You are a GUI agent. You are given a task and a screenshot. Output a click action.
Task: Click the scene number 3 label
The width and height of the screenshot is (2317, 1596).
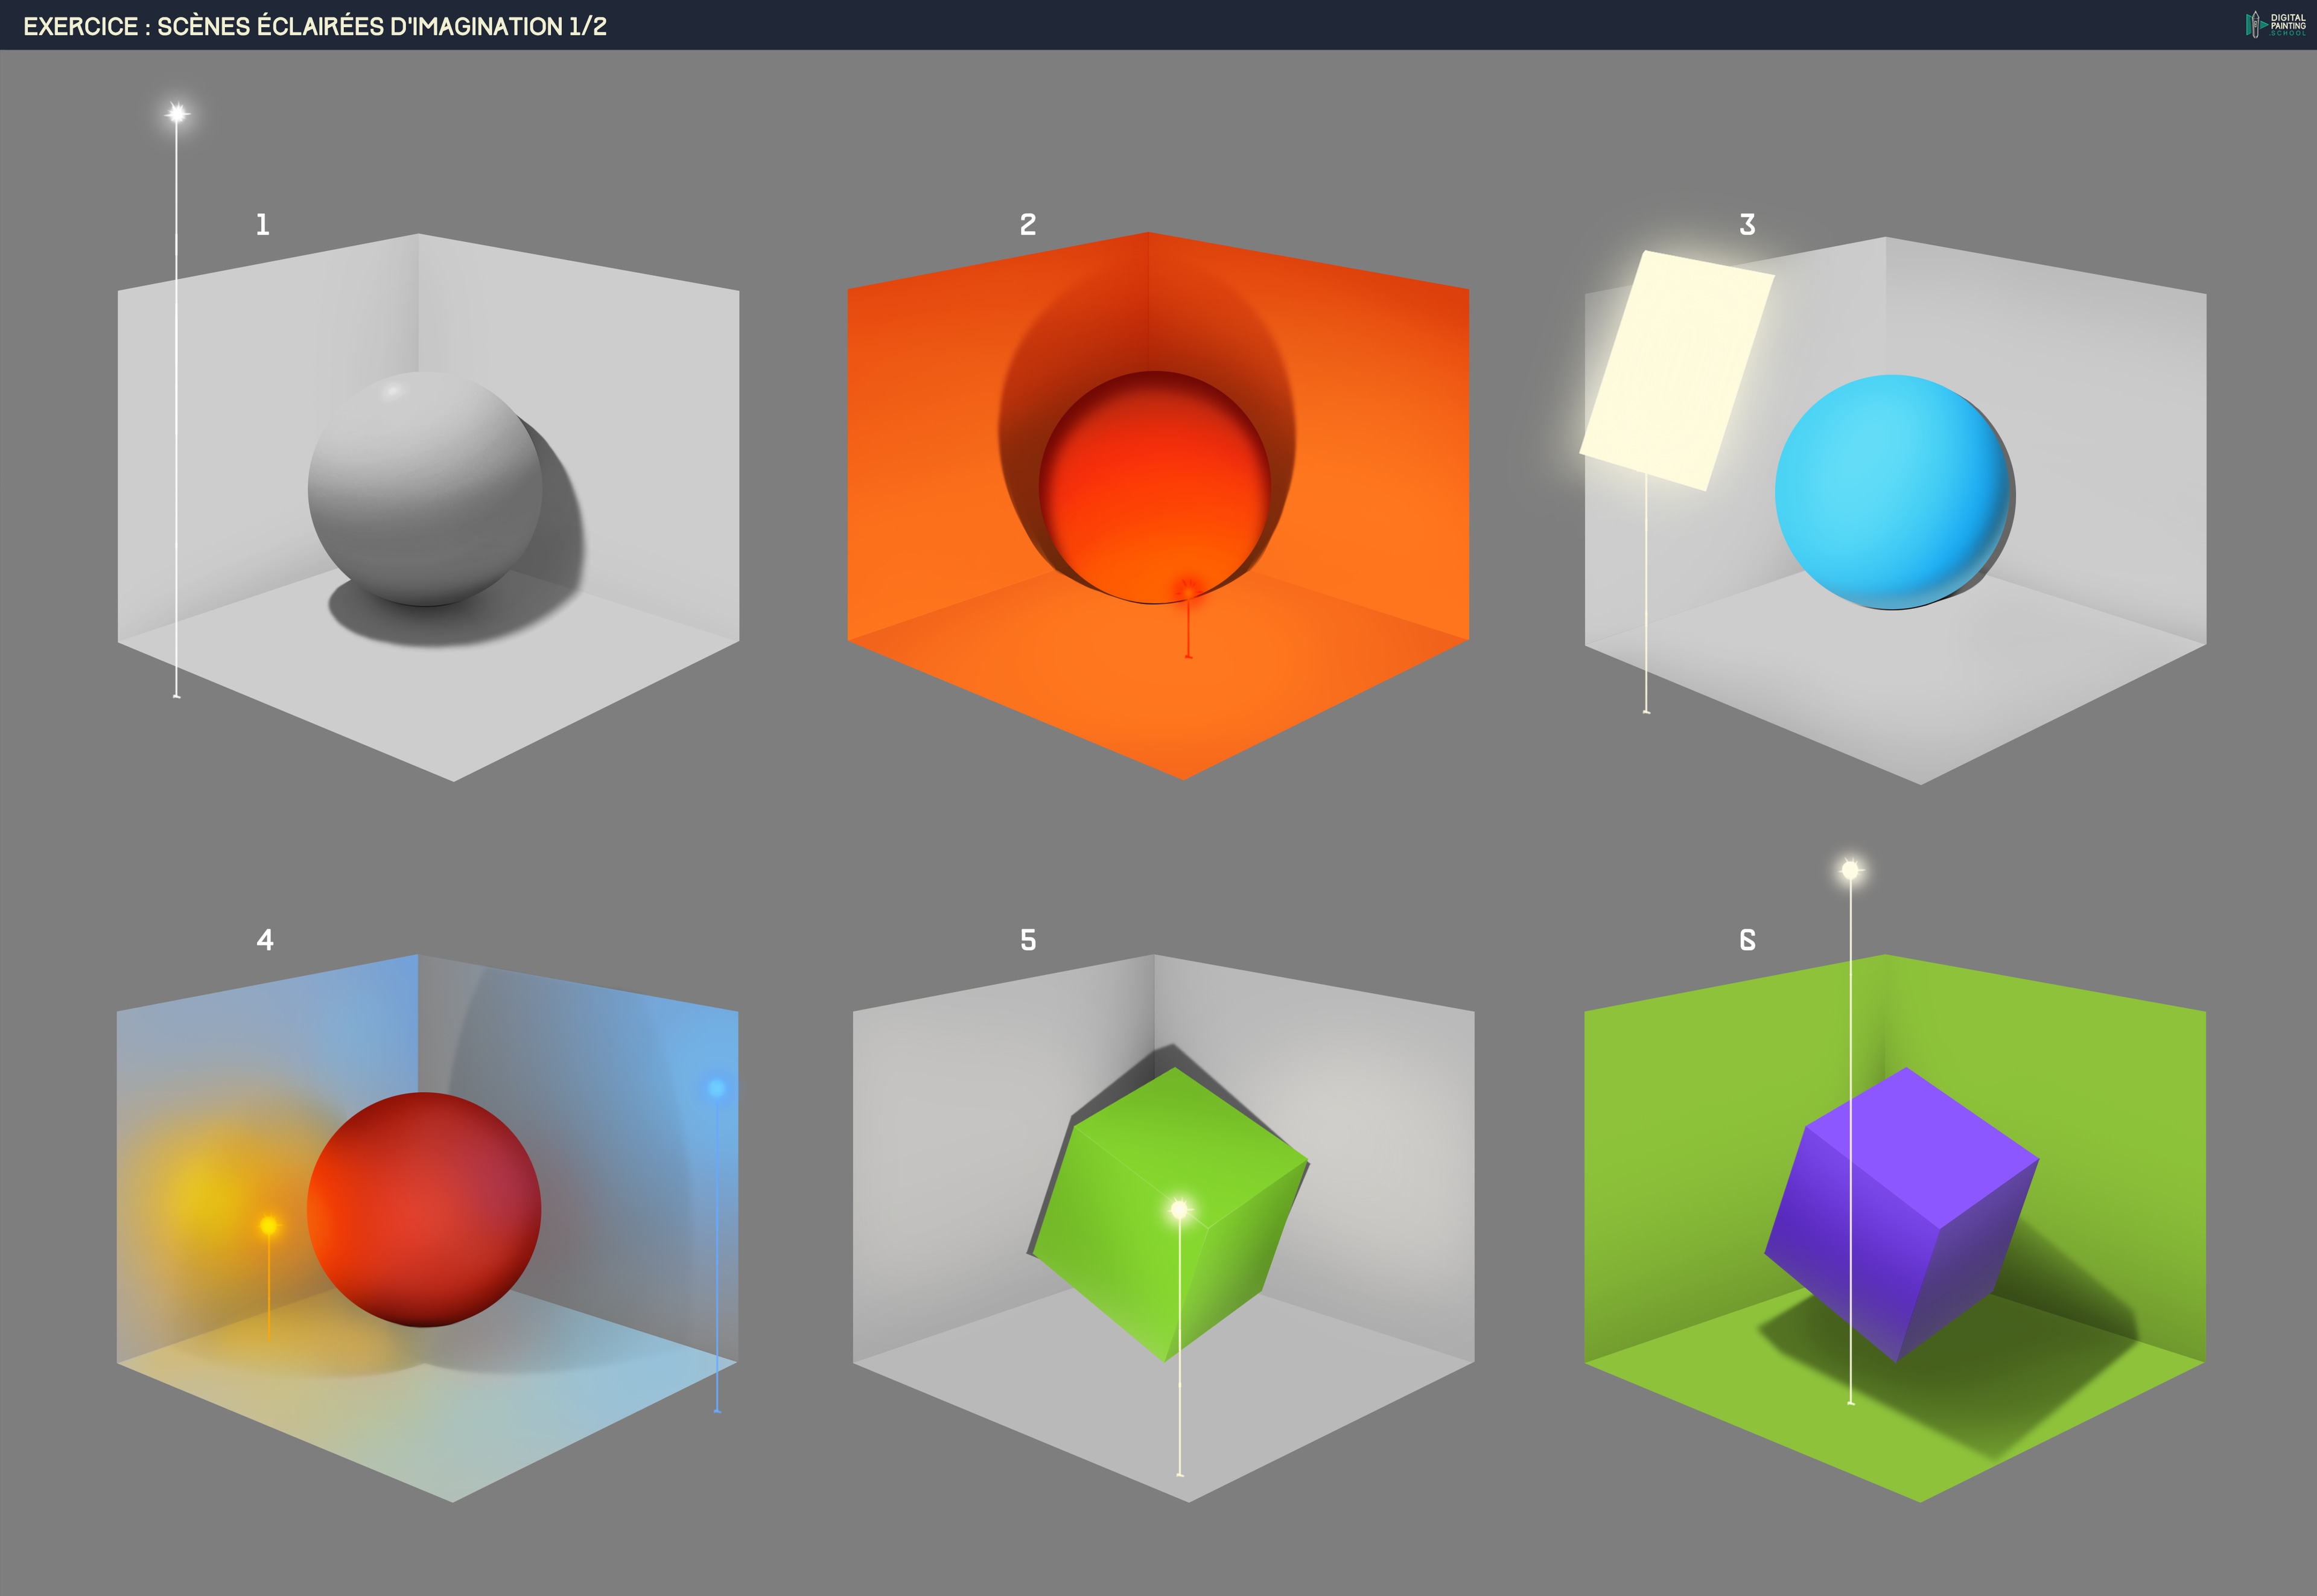click(x=1747, y=225)
